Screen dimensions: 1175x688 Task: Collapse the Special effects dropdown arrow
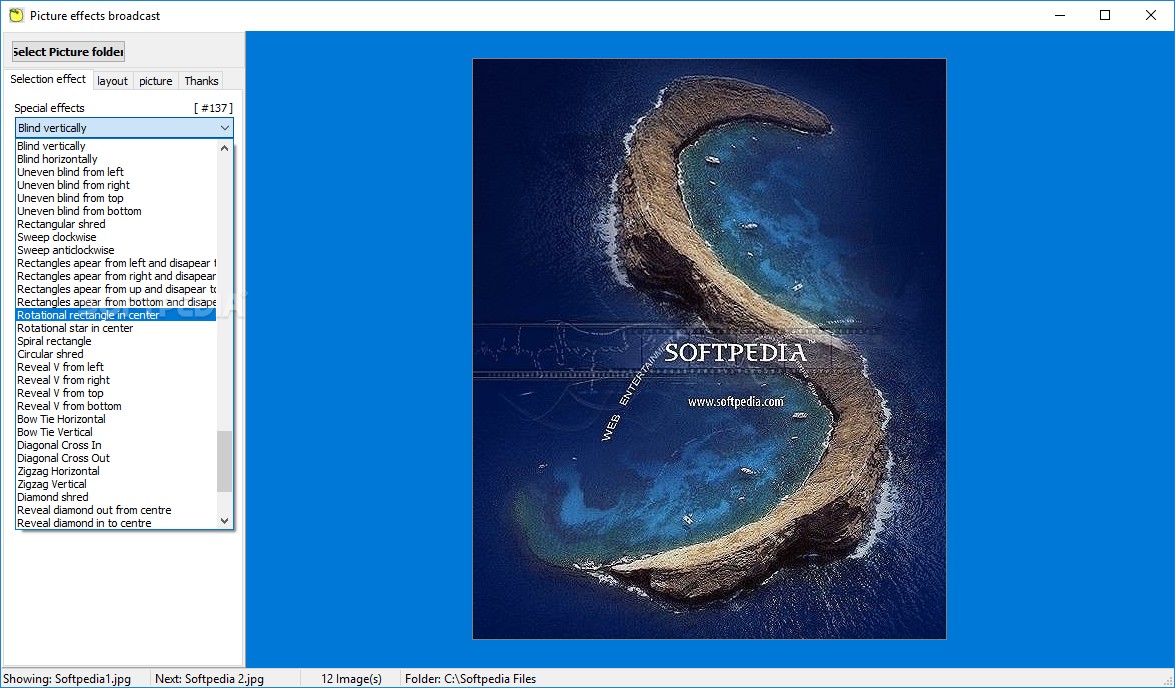(x=224, y=128)
